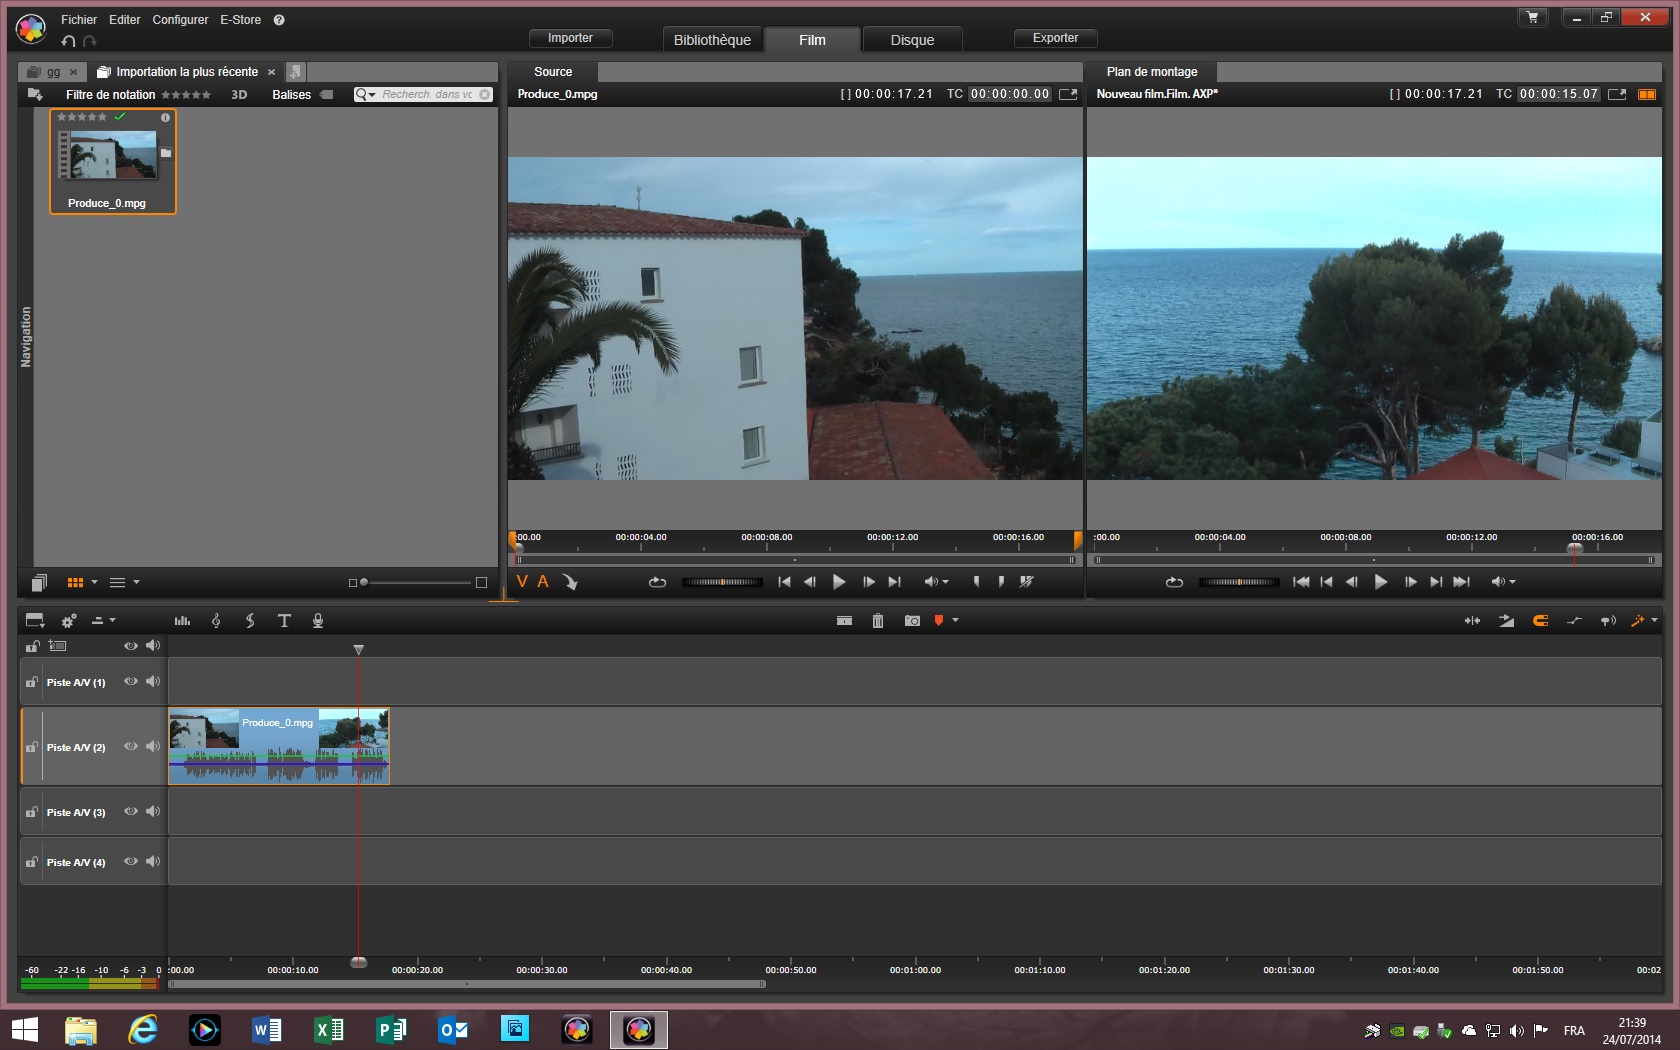
Task: Toggle magnetic snapping on timeline
Action: coord(1540,621)
